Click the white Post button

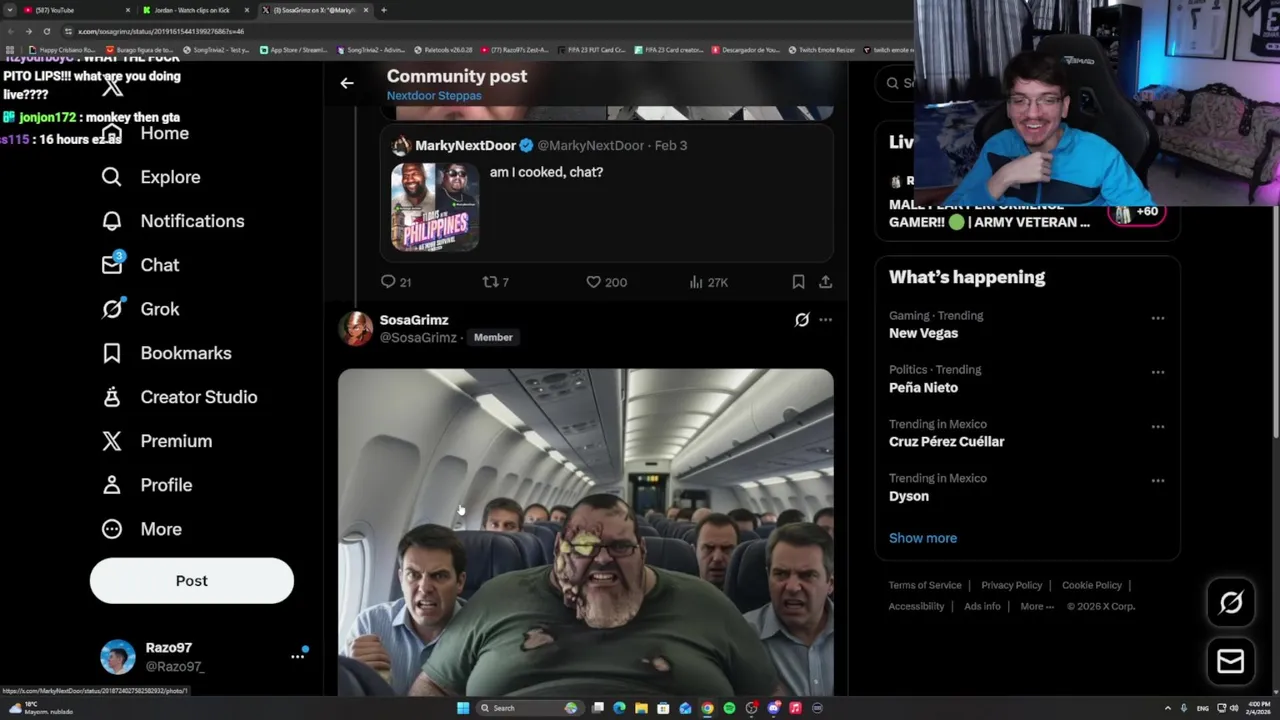click(192, 580)
